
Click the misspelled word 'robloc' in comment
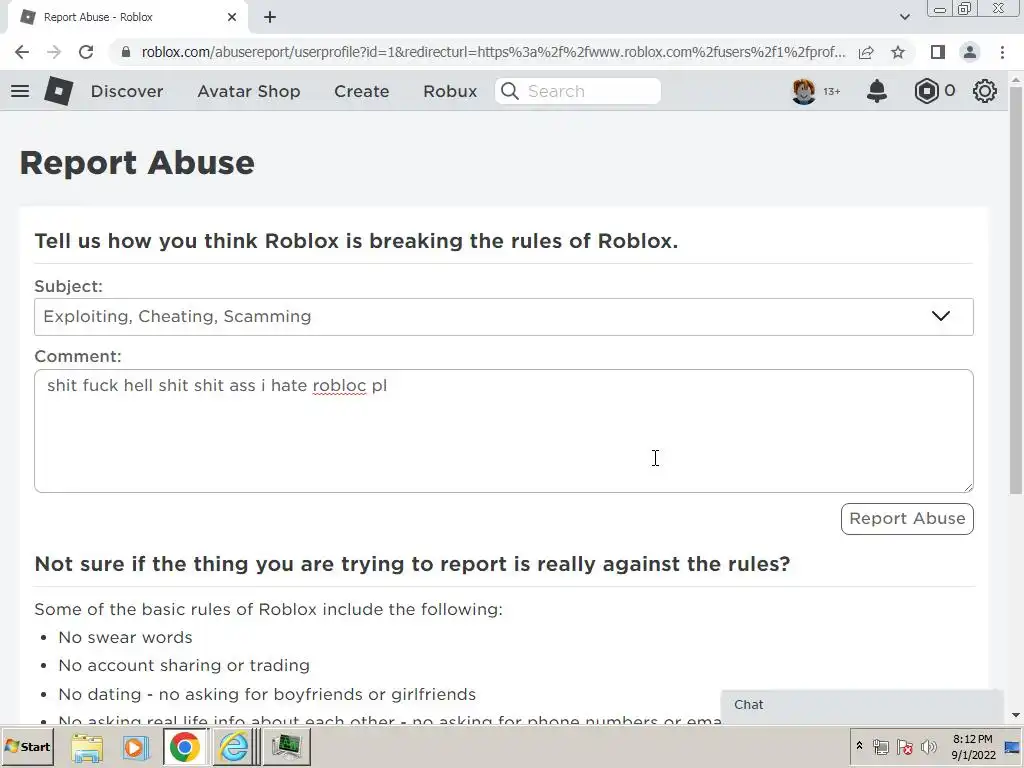coord(339,386)
